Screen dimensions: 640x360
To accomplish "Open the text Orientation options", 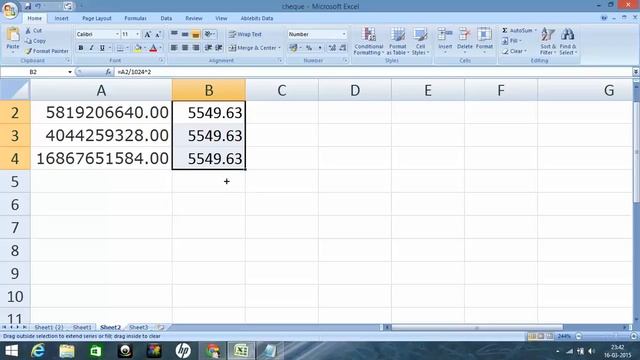I will (x=209, y=34).
